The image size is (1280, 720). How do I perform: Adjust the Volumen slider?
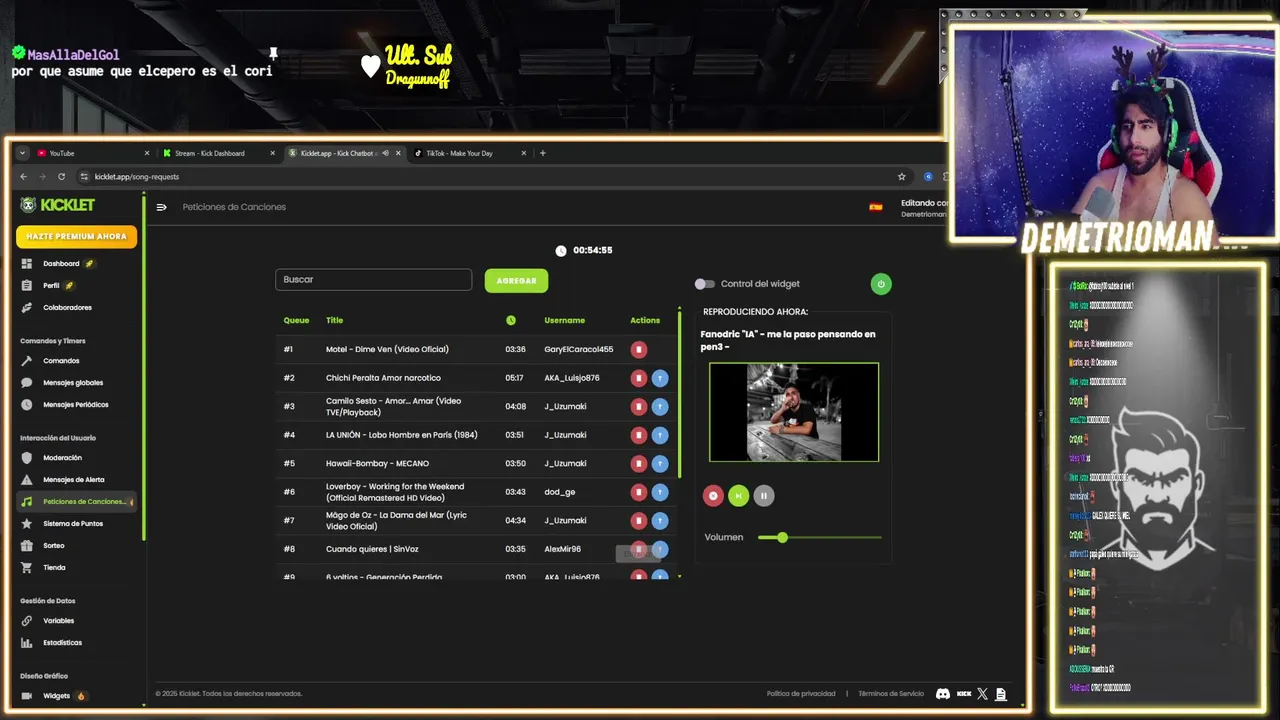819,538
